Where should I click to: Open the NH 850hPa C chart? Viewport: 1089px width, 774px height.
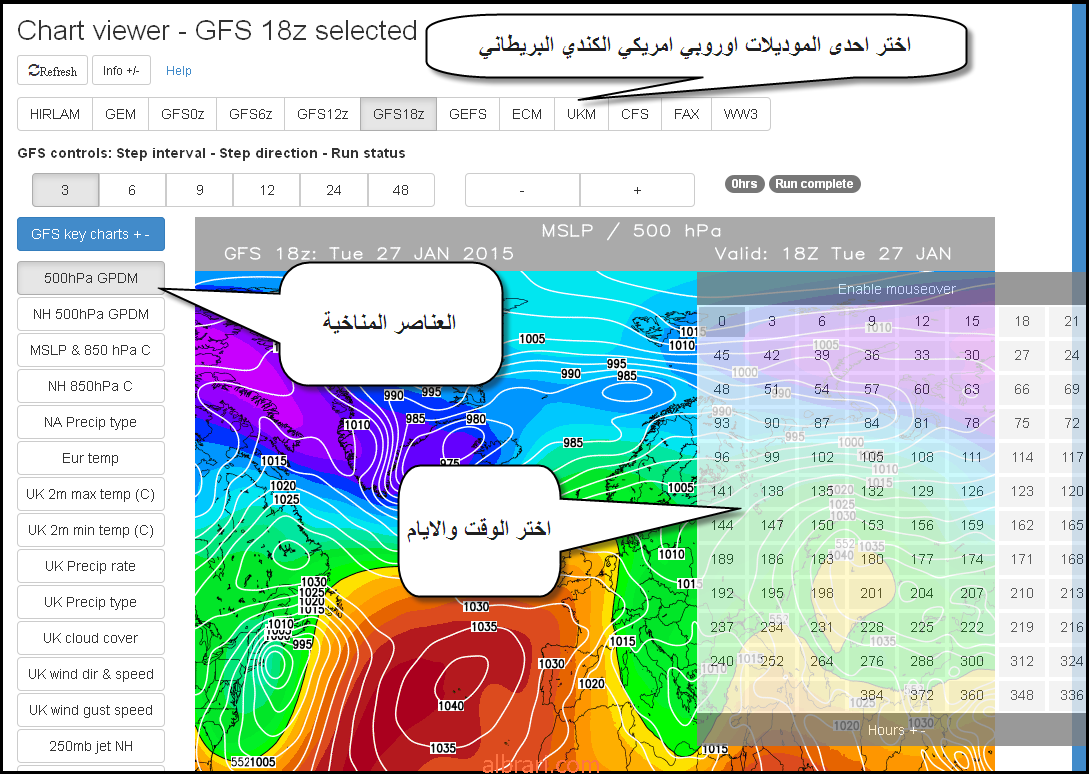point(91,386)
